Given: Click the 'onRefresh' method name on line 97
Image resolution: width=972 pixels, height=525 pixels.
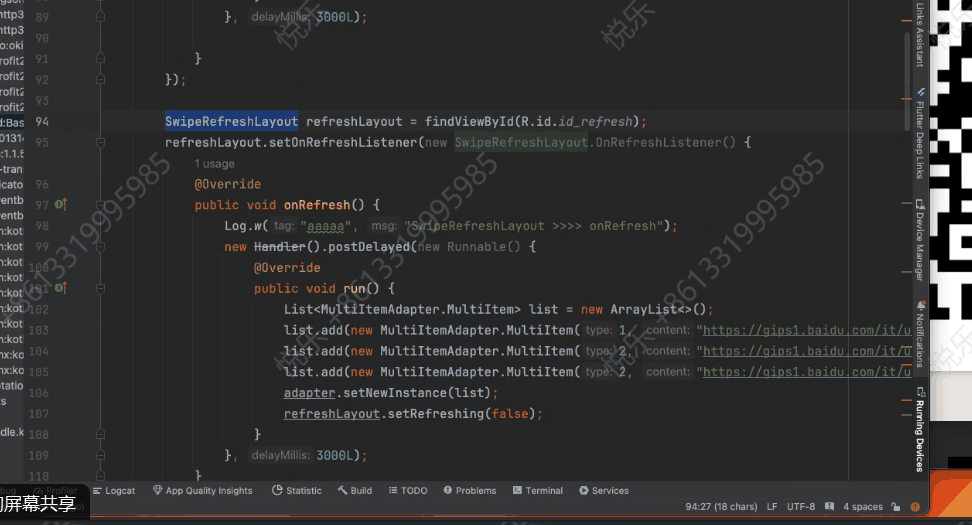Looking at the screenshot, I should tap(317, 205).
